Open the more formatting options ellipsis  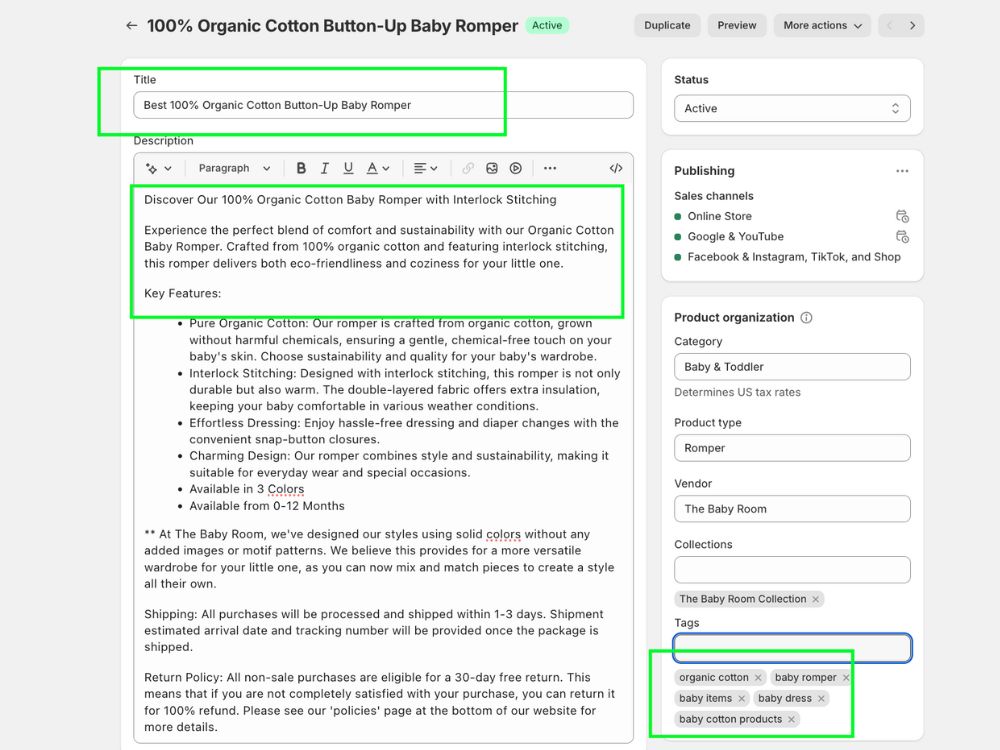pos(550,168)
